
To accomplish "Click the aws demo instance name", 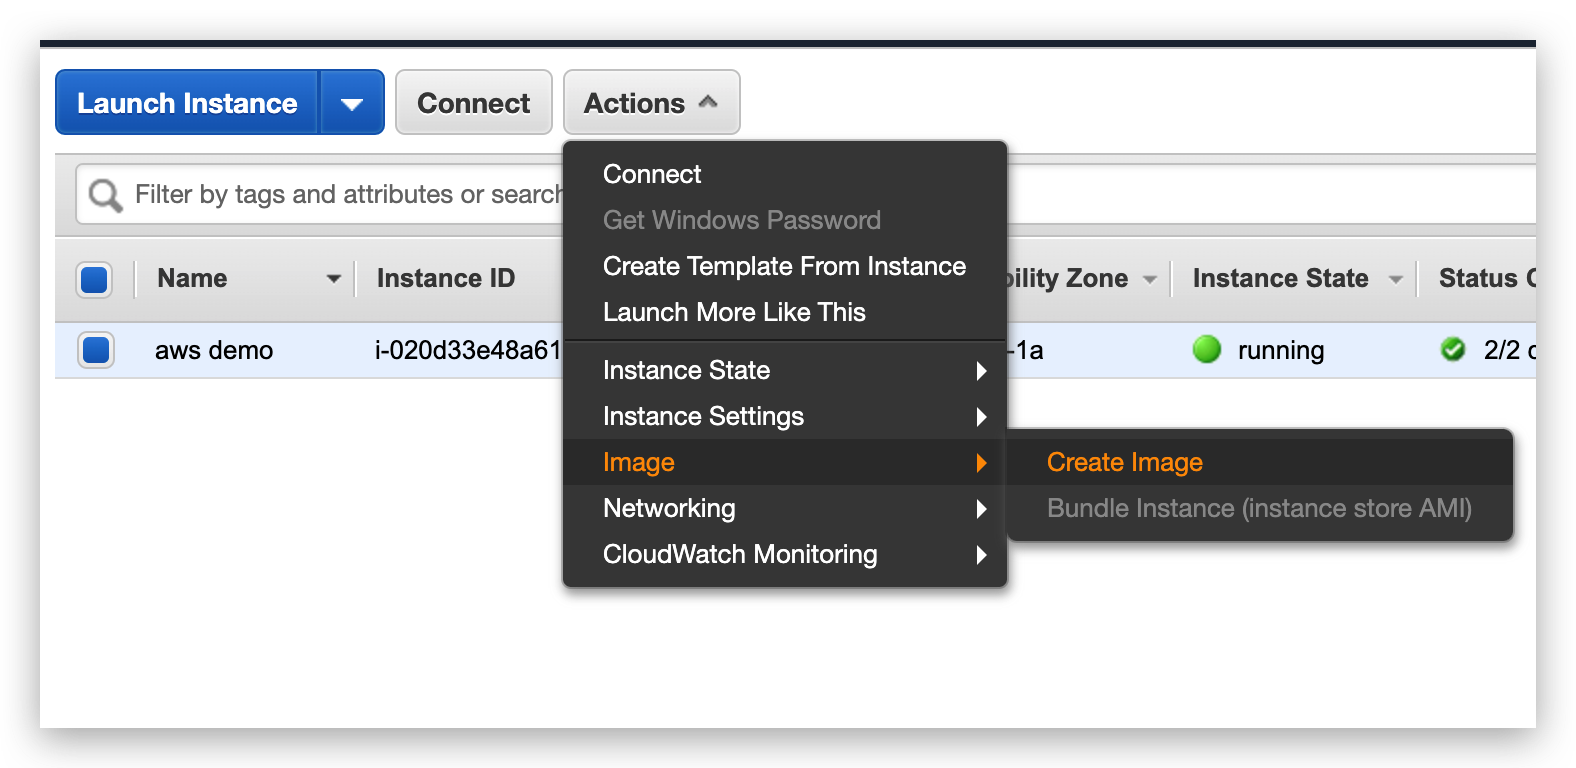I will coord(214,350).
